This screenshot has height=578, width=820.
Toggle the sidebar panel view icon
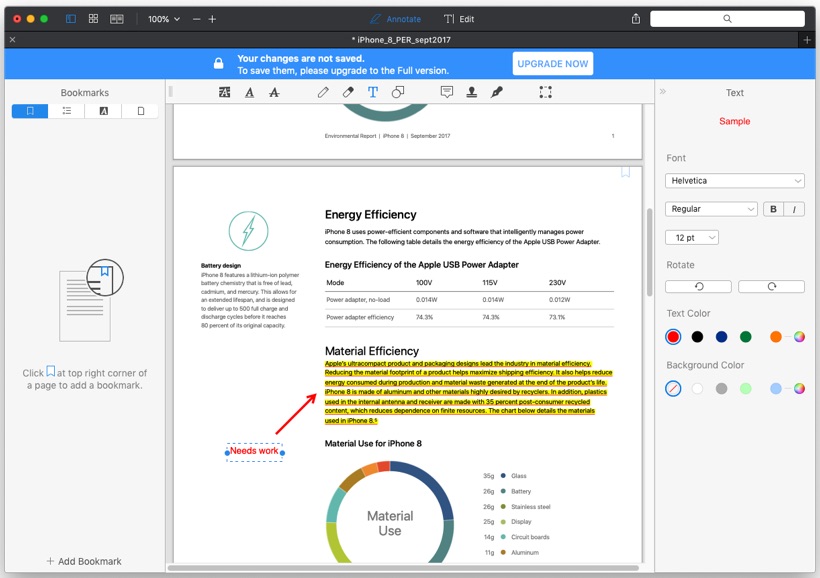click(71, 19)
